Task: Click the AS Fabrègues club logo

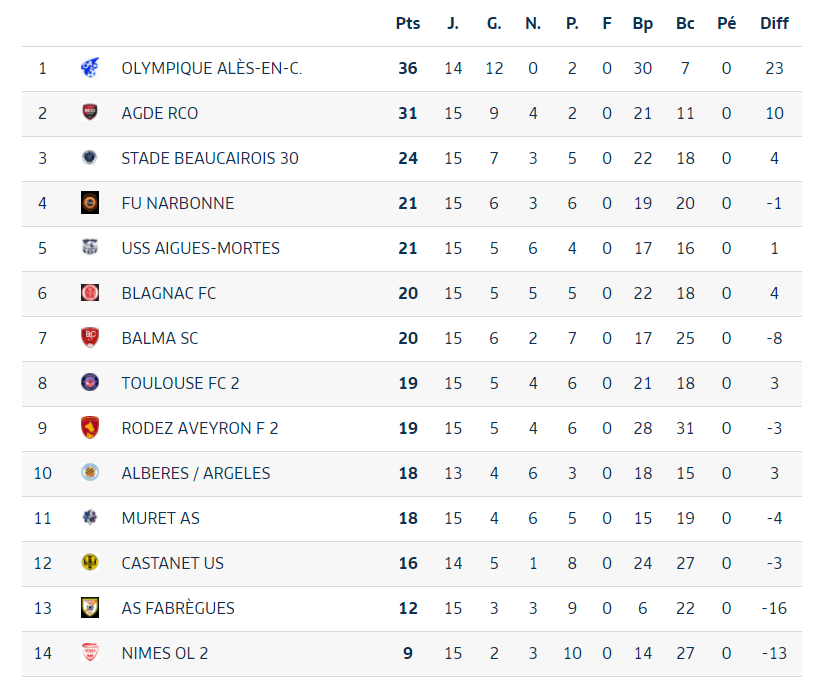Action: tap(90, 607)
